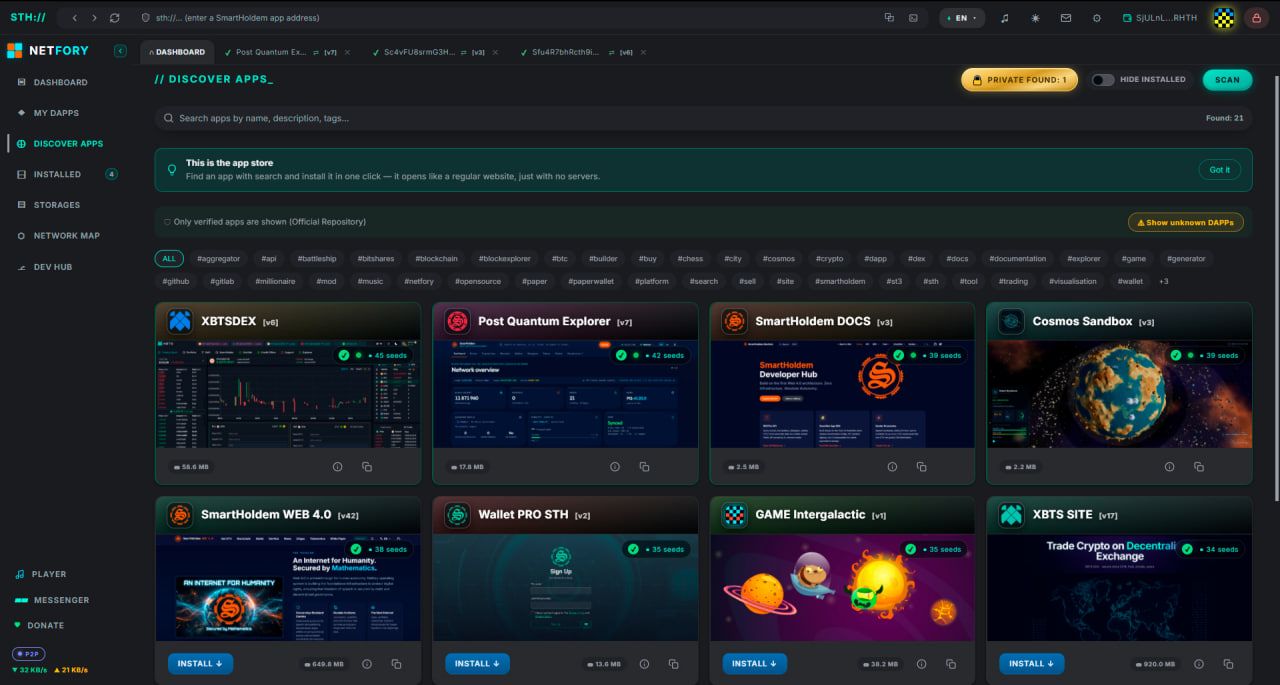Expand the +3 more tags

(x=1163, y=281)
